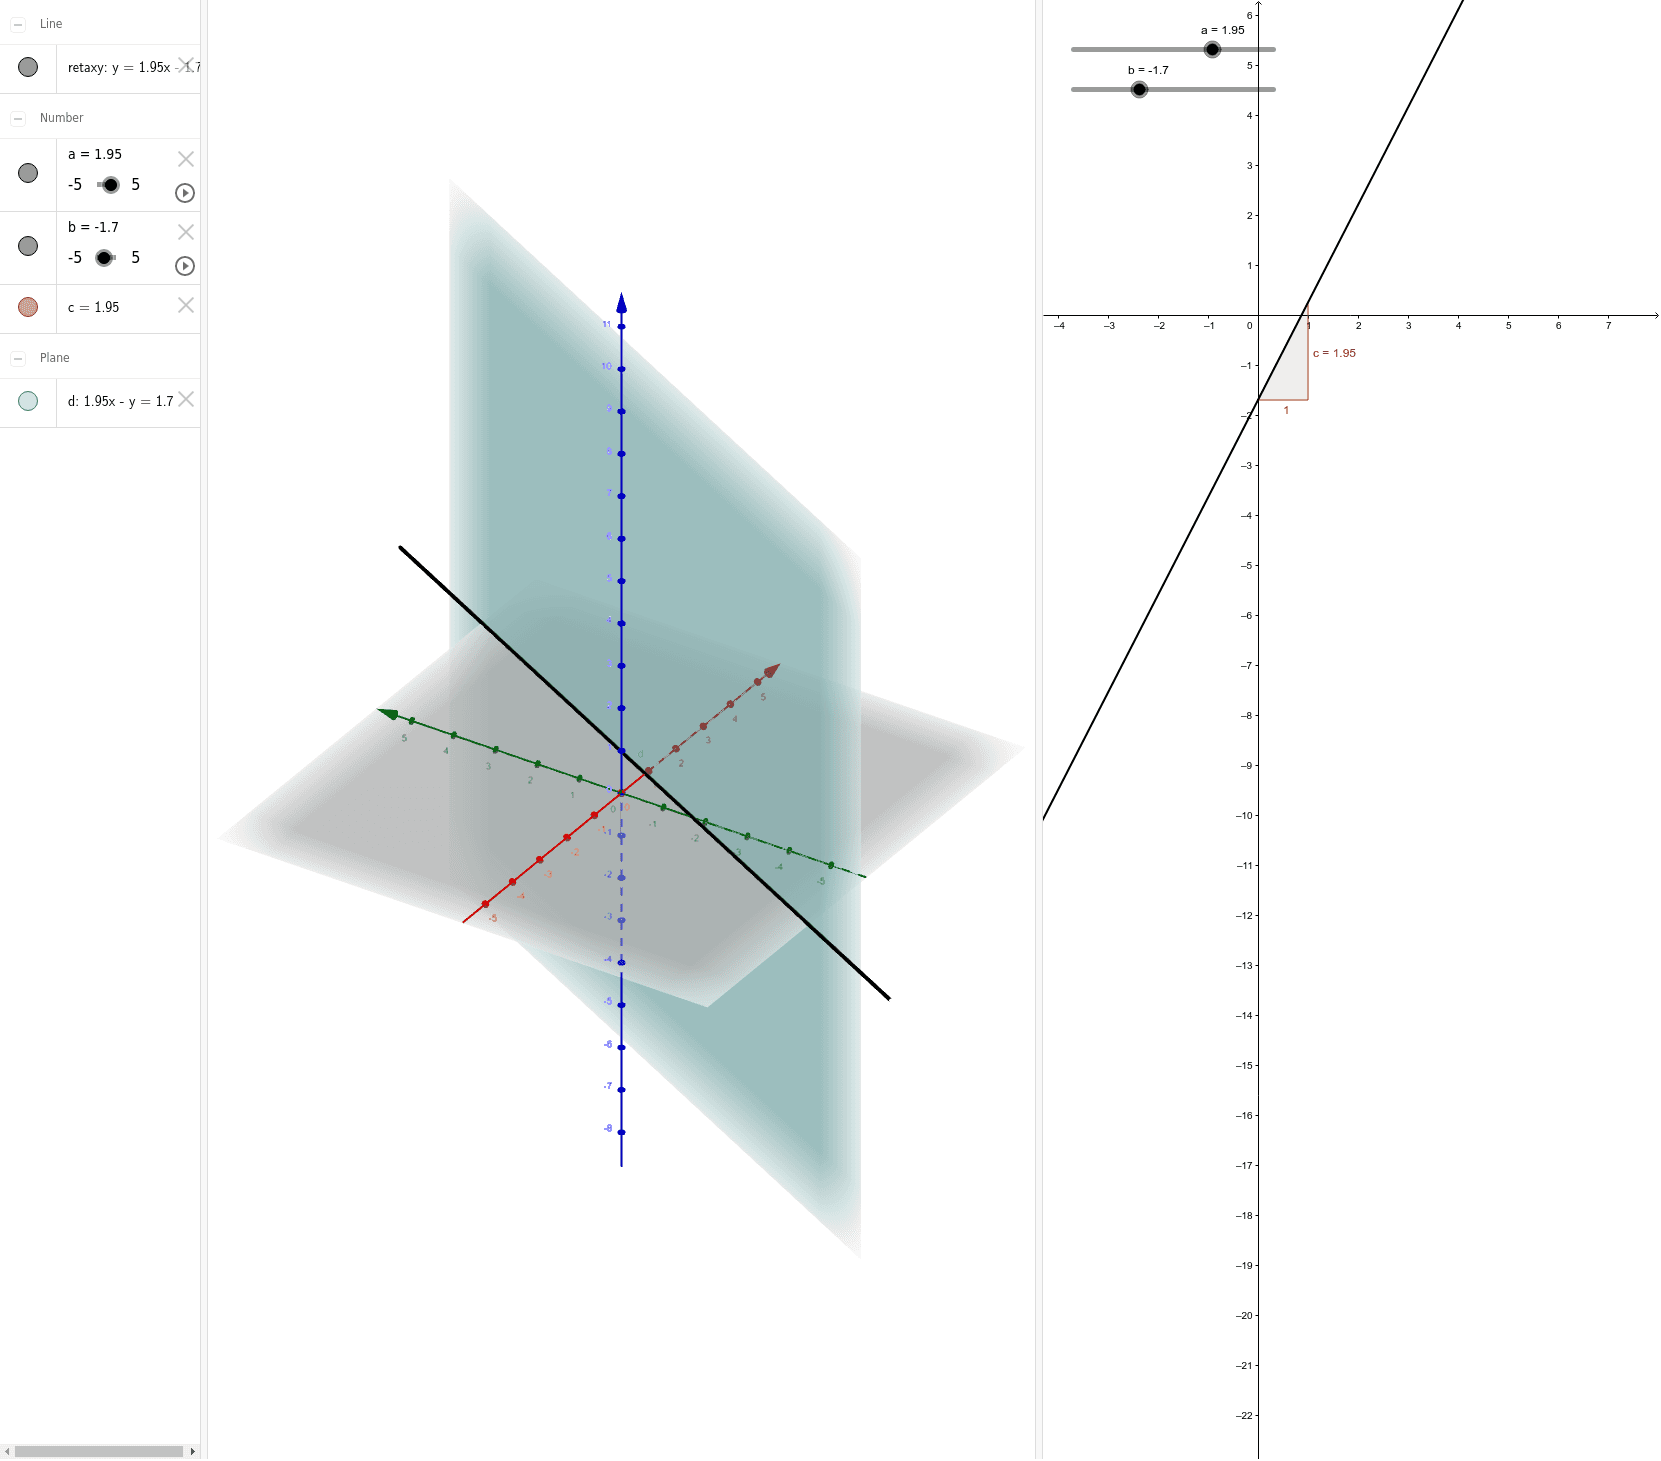1661x1461 pixels.
Task: Delete plane d: 1.95x - y = 1.7
Action: click(x=185, y=400)
